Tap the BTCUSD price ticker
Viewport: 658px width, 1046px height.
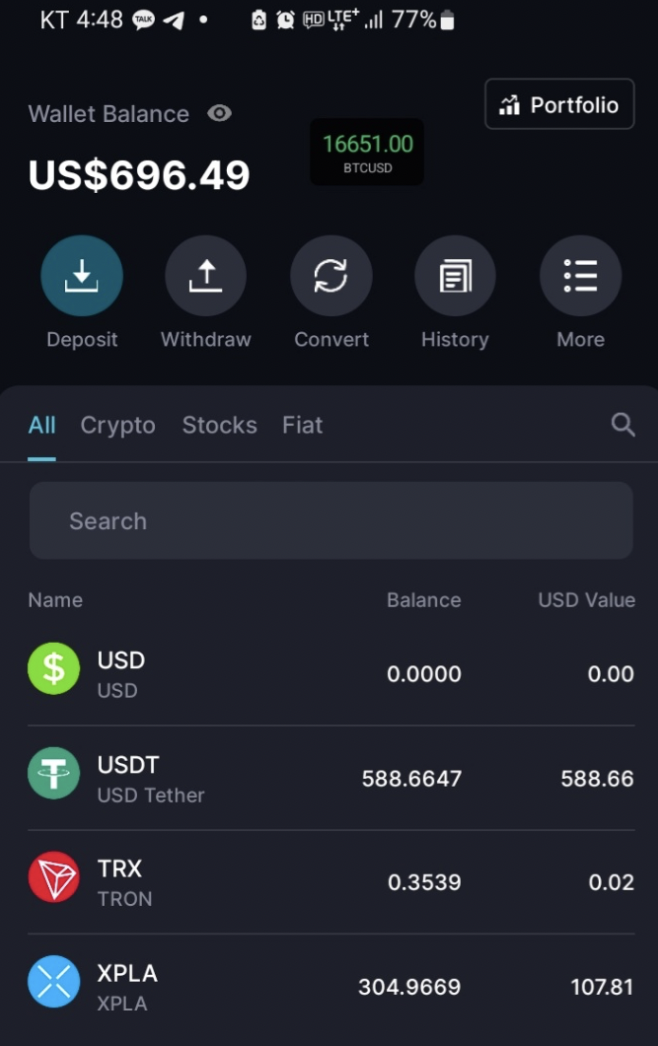367,152
